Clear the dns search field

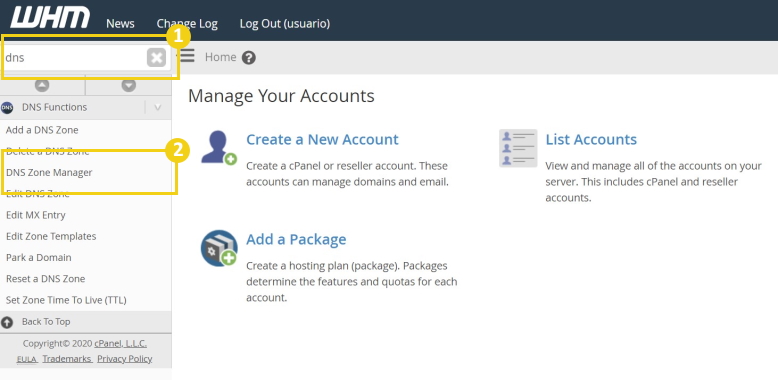pos(156,58)
